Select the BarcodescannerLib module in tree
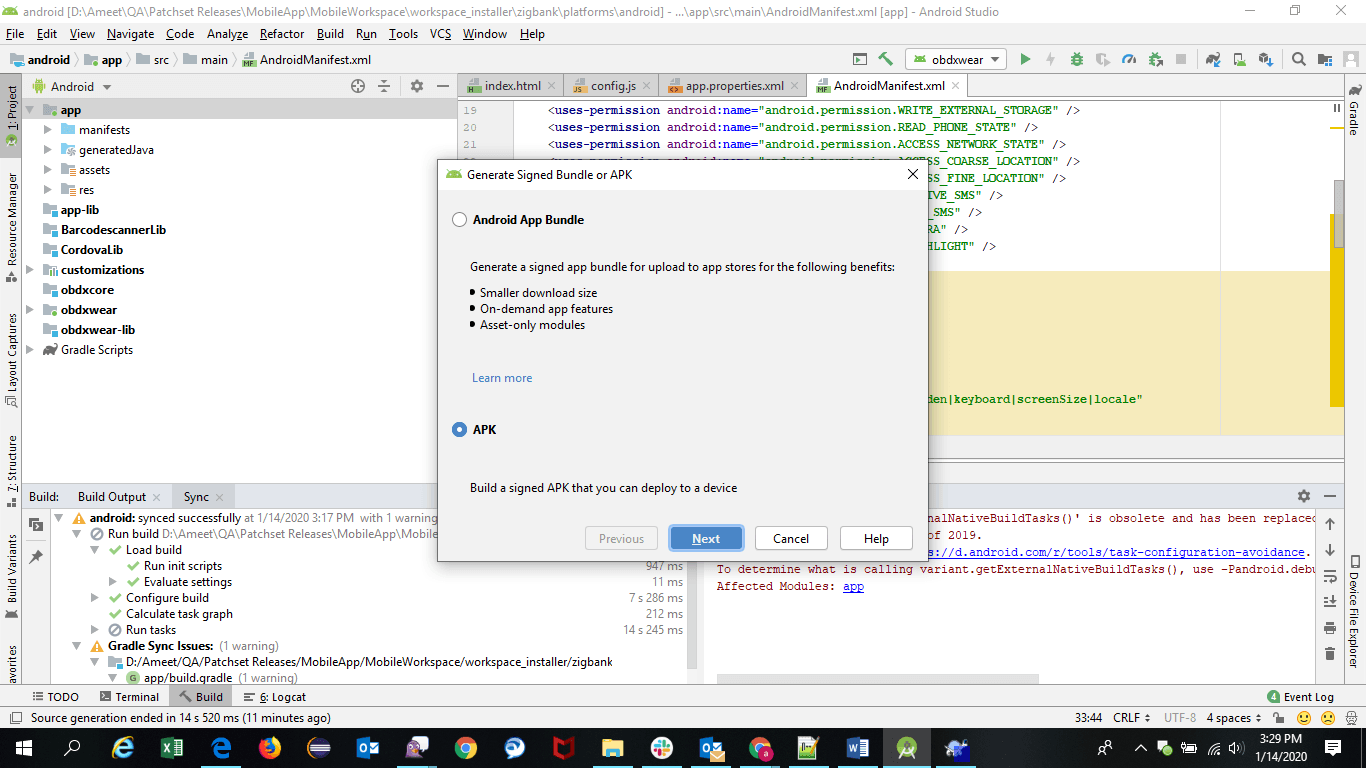Viewport: 1366px width, 768px height. click(x=113, y=230)
